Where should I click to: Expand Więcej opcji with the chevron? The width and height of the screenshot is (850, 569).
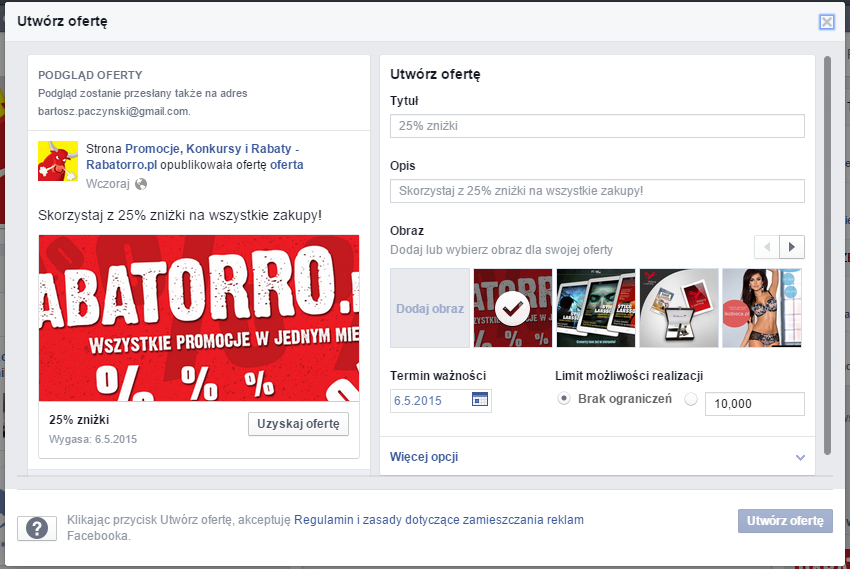pos(800,457)
